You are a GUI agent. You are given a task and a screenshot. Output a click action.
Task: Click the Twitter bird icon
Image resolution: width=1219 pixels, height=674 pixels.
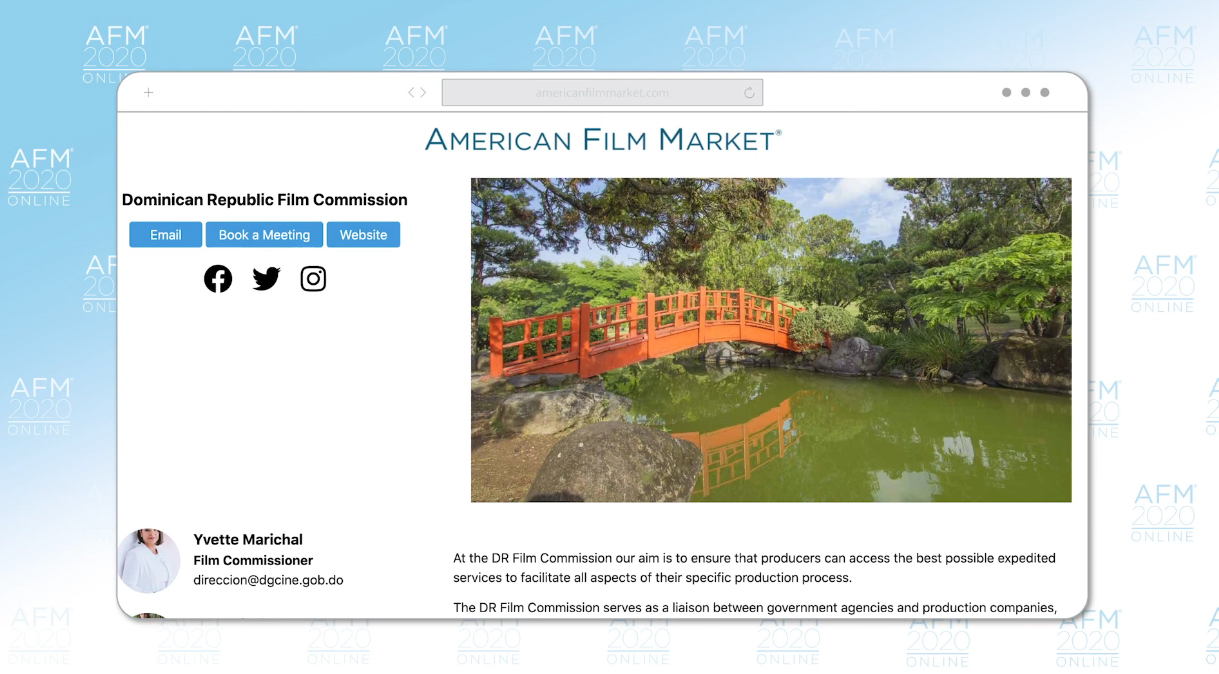point(266,279)
